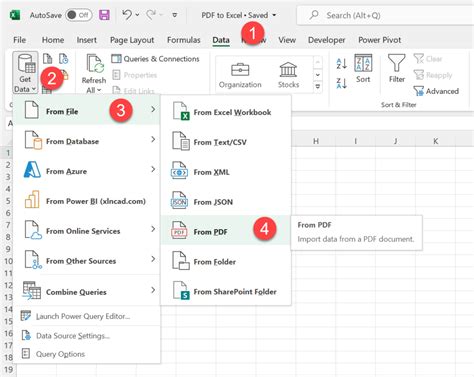
Task: Open the From Database submenu
Action: click(x=86, y=141)
